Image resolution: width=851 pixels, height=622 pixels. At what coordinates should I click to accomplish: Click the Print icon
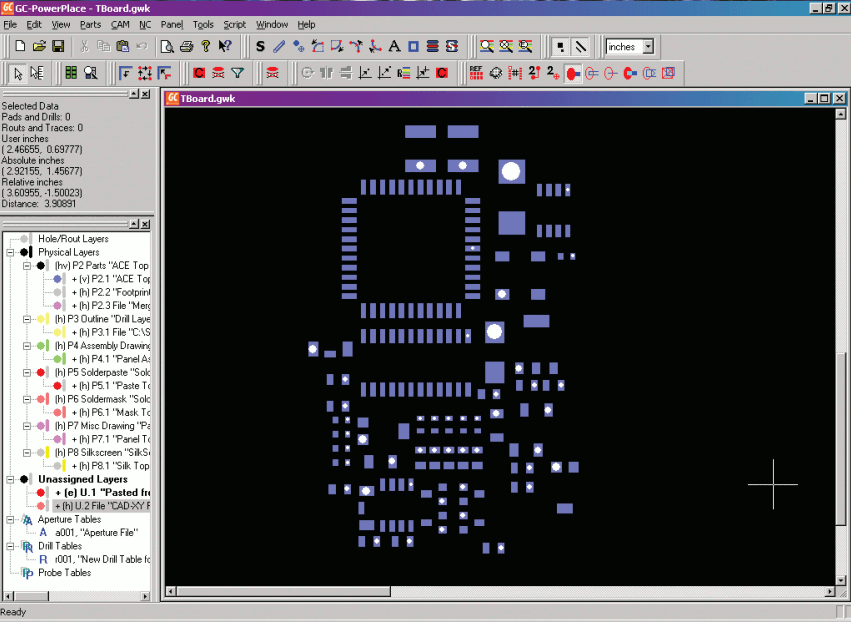click(x=187, y=46)
